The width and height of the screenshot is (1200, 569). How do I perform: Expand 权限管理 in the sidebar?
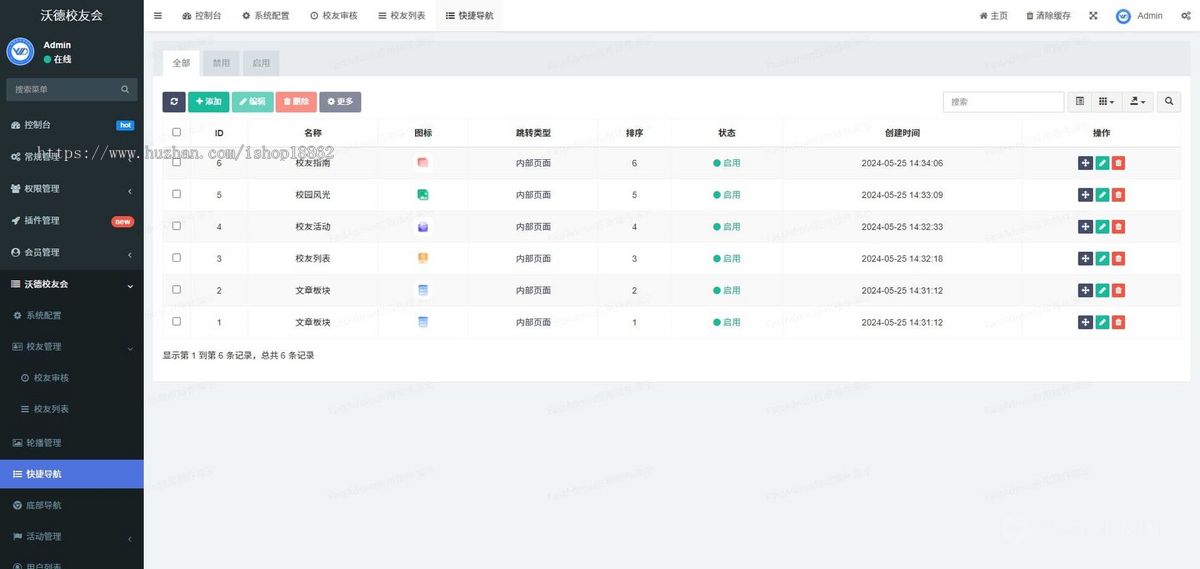coord(72,189)
